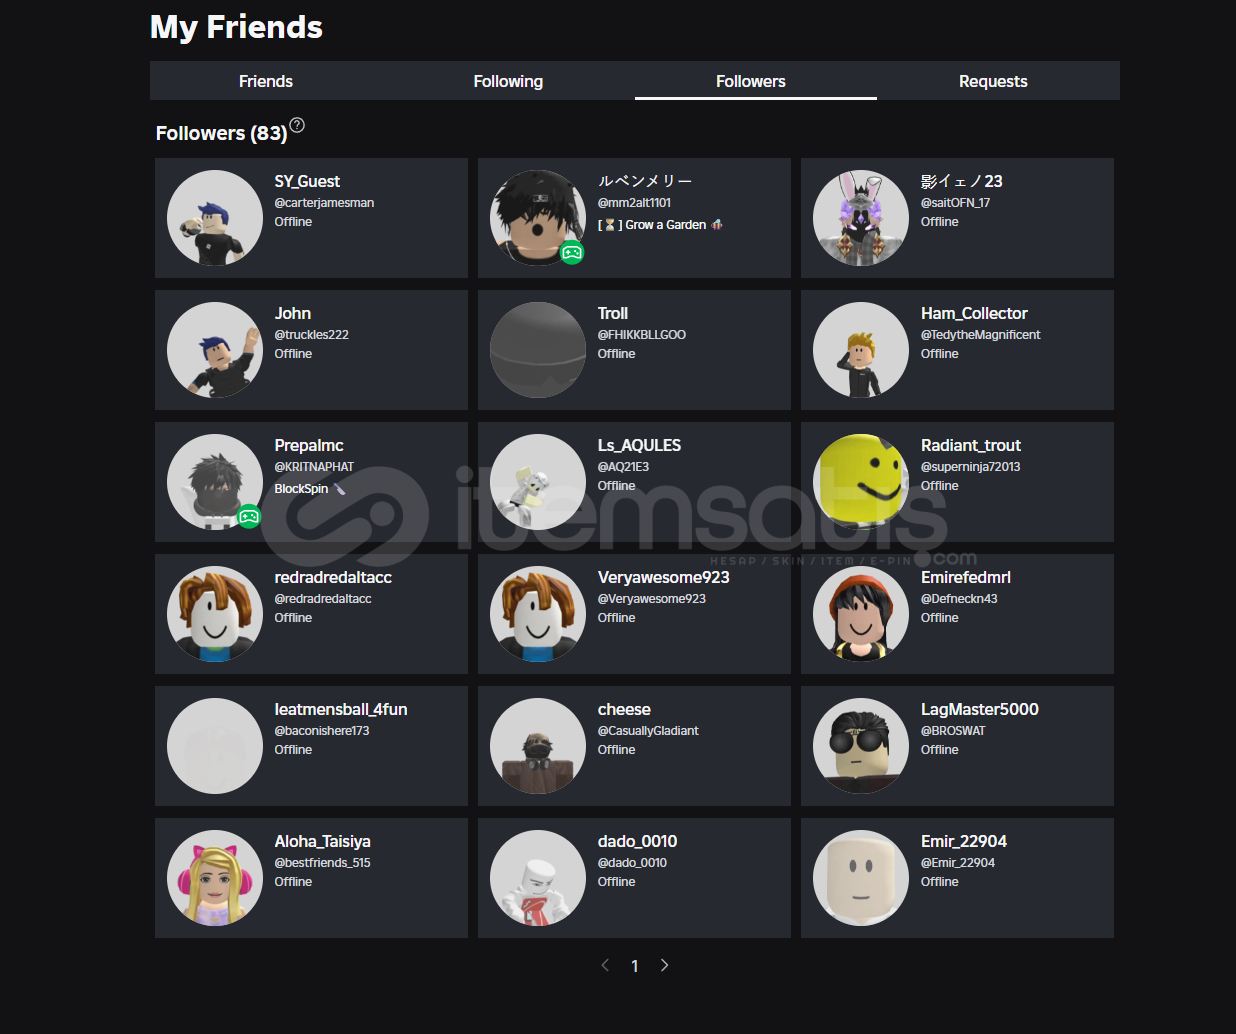
Task: Click the help icon beside Followers count
Action: click(297, 126)
